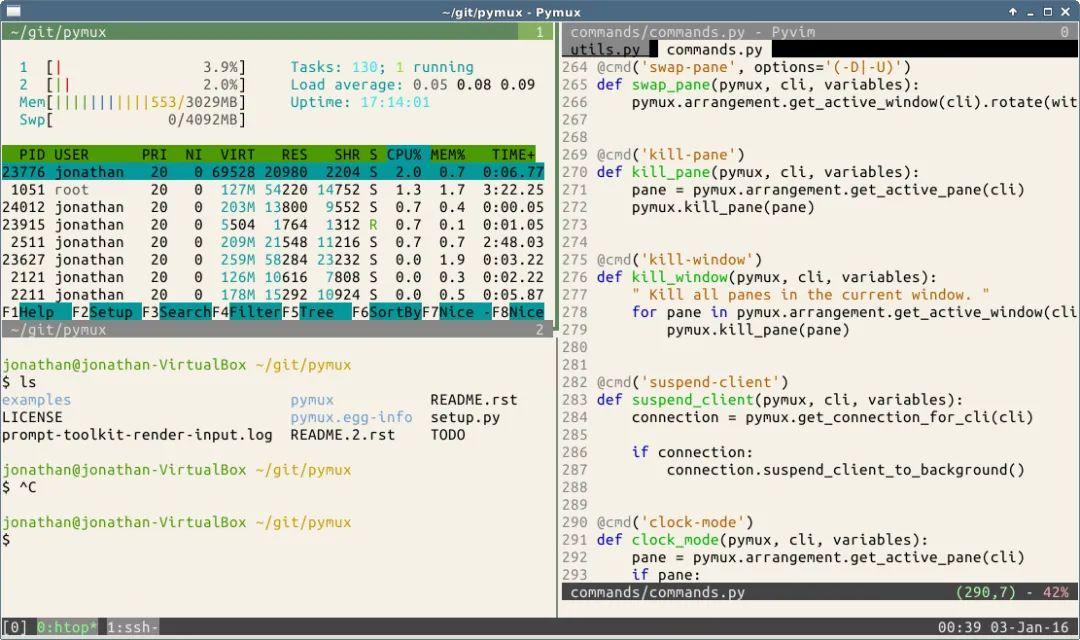The width and height of the screenshot is (1080, 640).
Task: Click the green pane number badge in htop pane
Action: [x=541, y=31]
